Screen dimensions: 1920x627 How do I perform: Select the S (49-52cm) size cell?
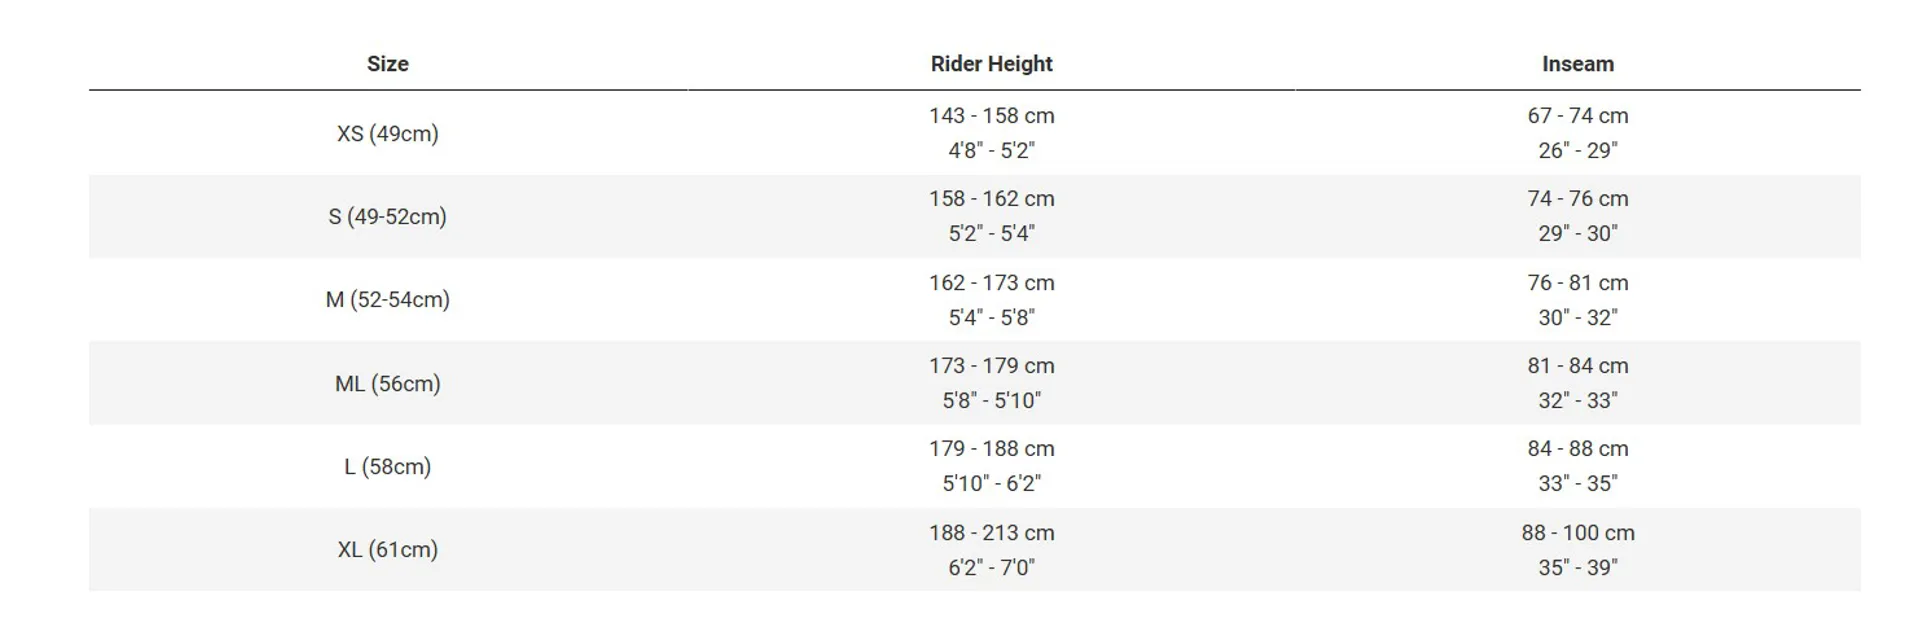coord(388,217)
